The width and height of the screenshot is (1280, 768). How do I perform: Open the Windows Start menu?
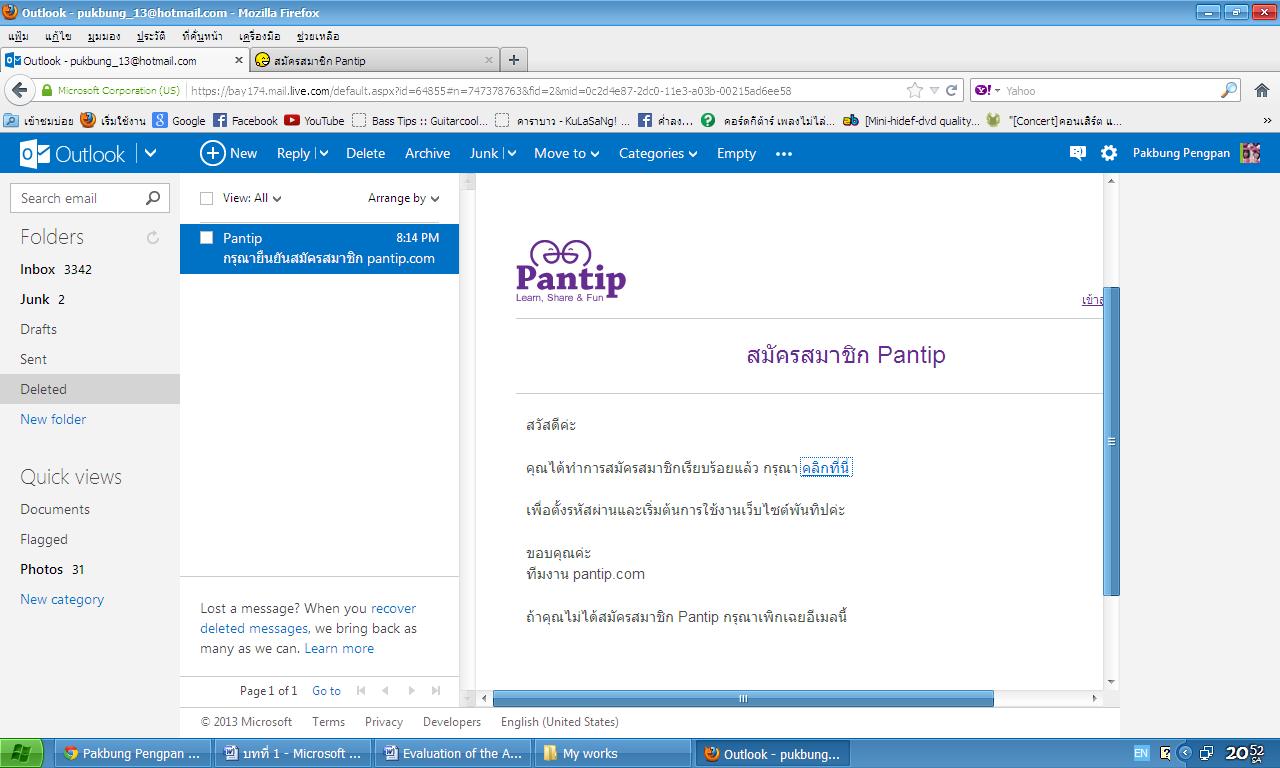21,753
